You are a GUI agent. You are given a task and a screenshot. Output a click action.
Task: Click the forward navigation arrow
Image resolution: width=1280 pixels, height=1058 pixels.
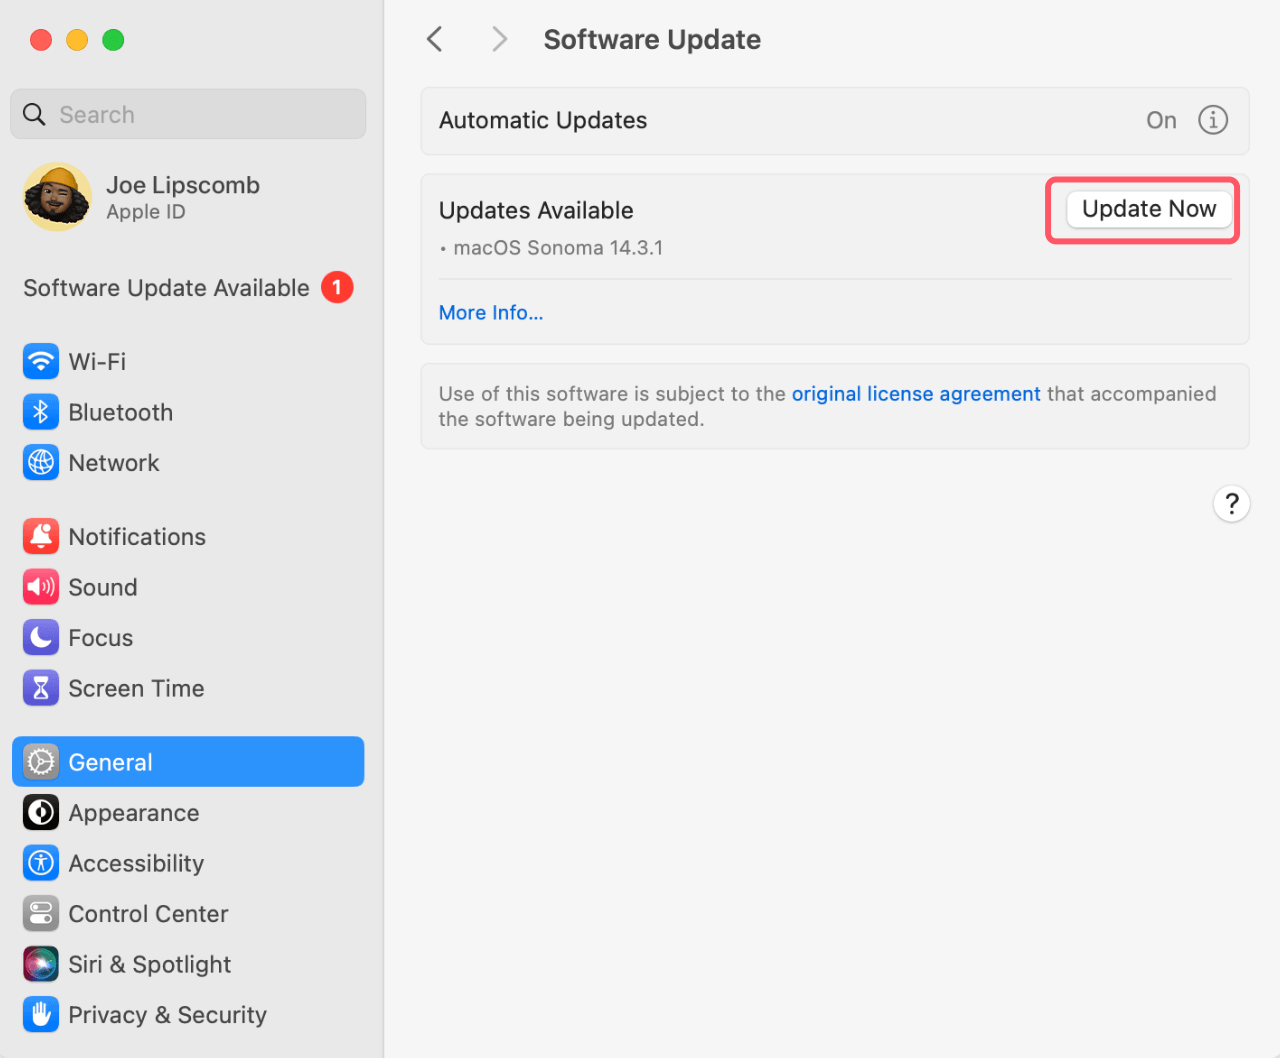[499, 39]
